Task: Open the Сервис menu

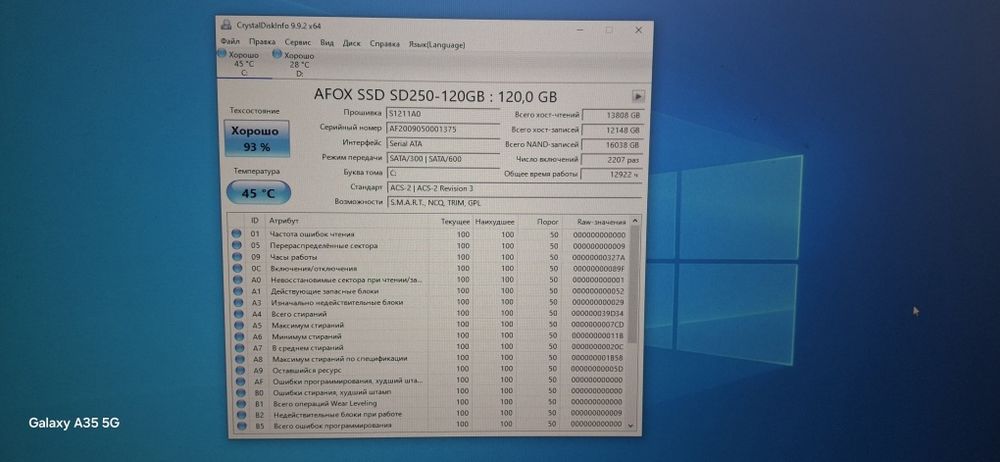Action: pos(298,43)
